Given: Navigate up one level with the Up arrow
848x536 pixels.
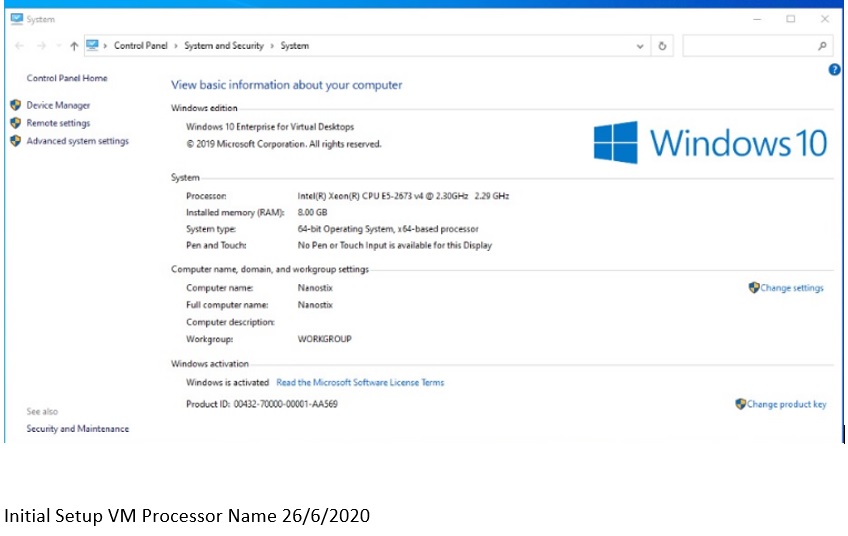Looking at the screenshot, I should coord(74,46).
